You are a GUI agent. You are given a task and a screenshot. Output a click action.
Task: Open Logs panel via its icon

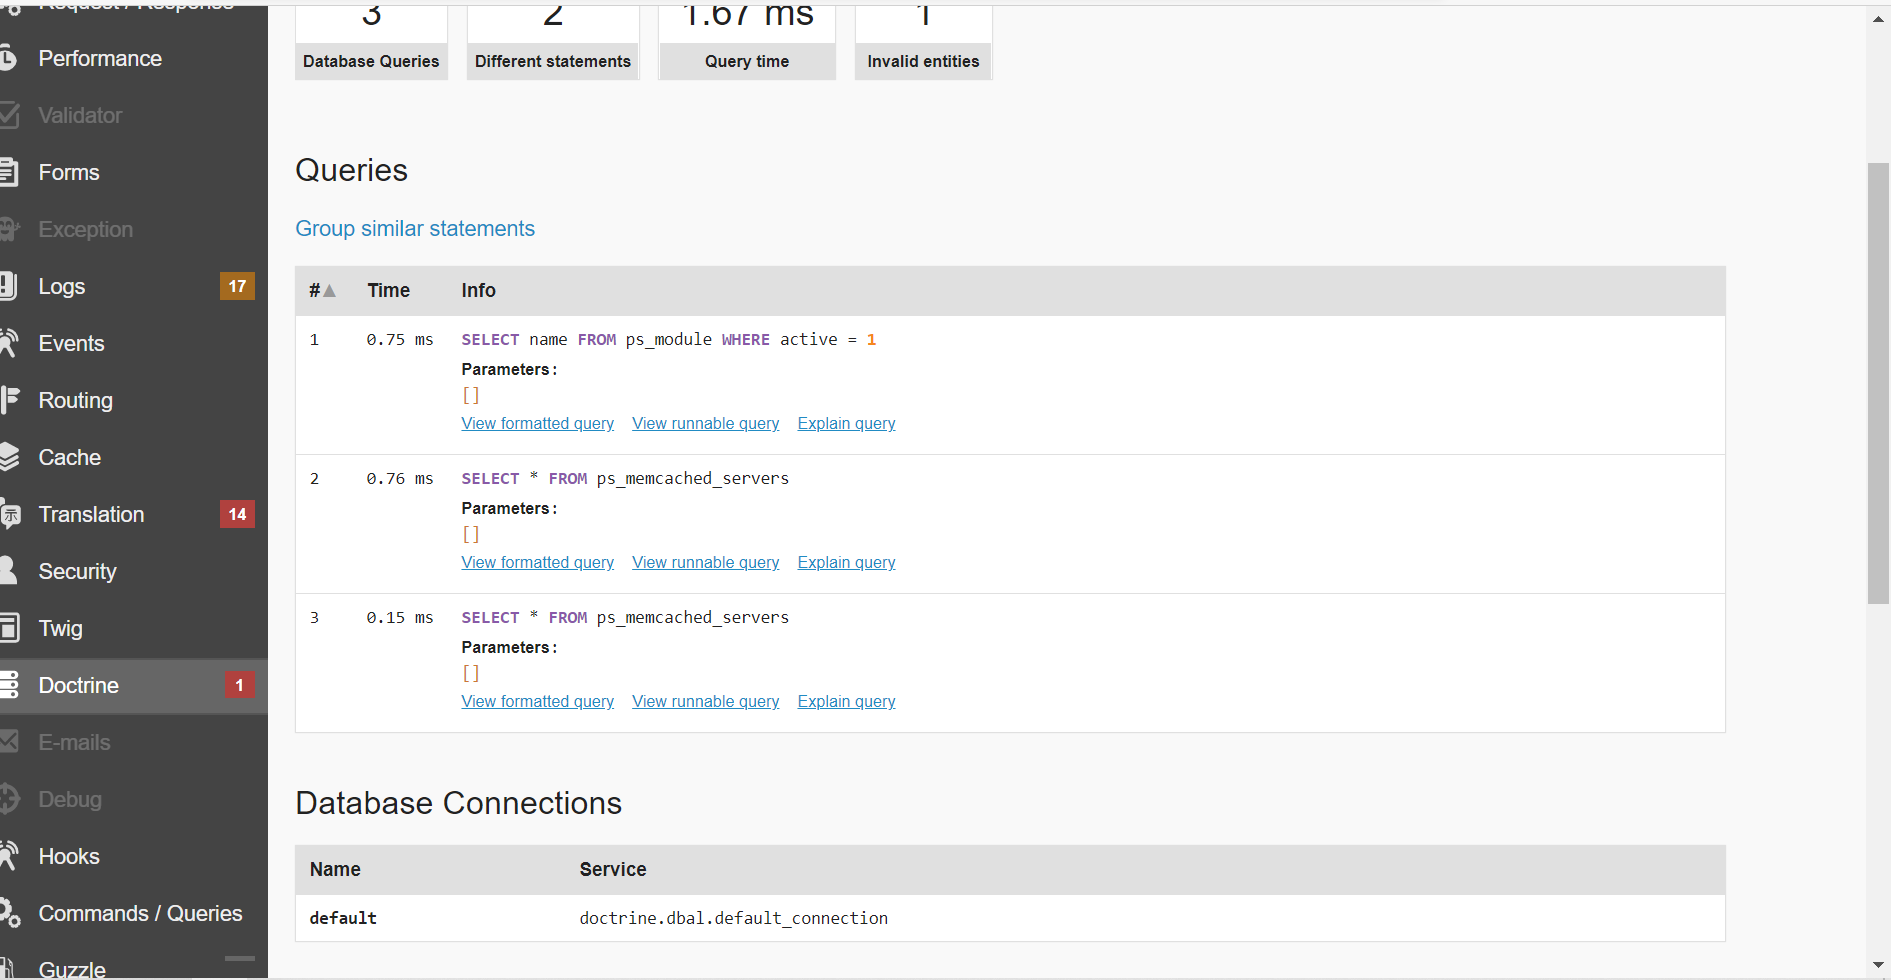click(8, 286)
